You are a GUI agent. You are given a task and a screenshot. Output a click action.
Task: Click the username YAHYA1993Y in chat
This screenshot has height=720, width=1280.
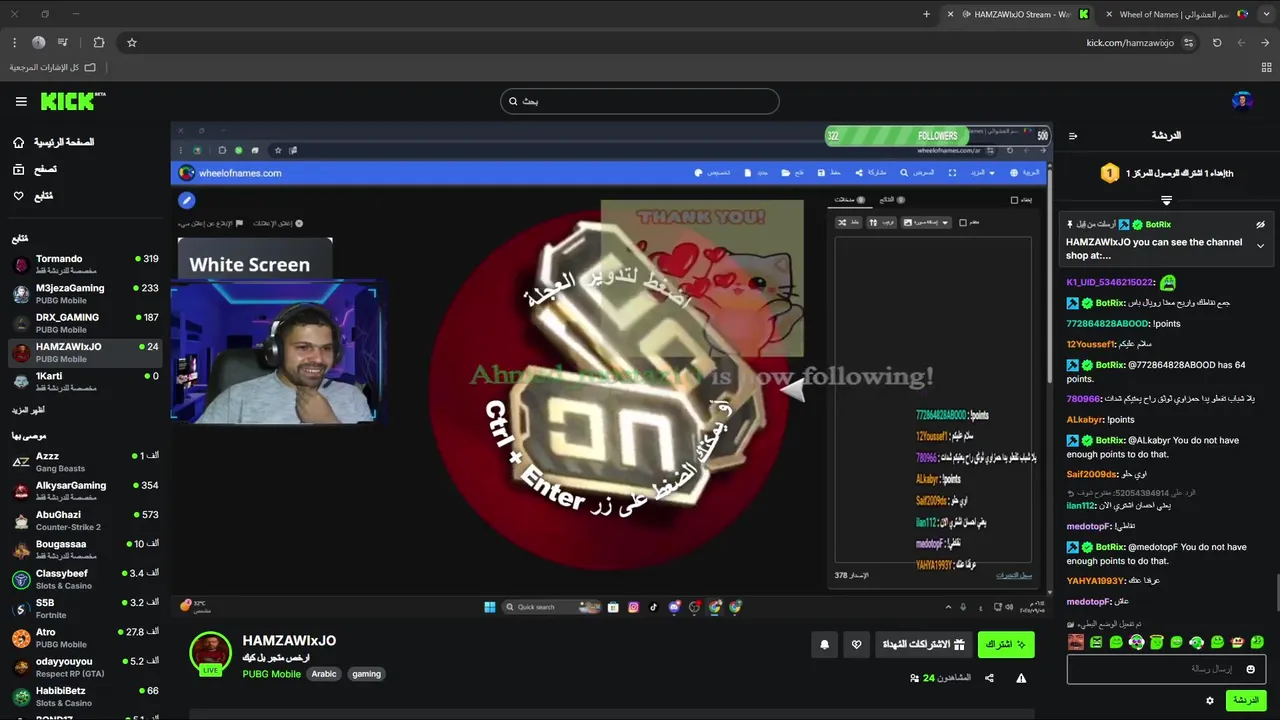click(1096, 581)
